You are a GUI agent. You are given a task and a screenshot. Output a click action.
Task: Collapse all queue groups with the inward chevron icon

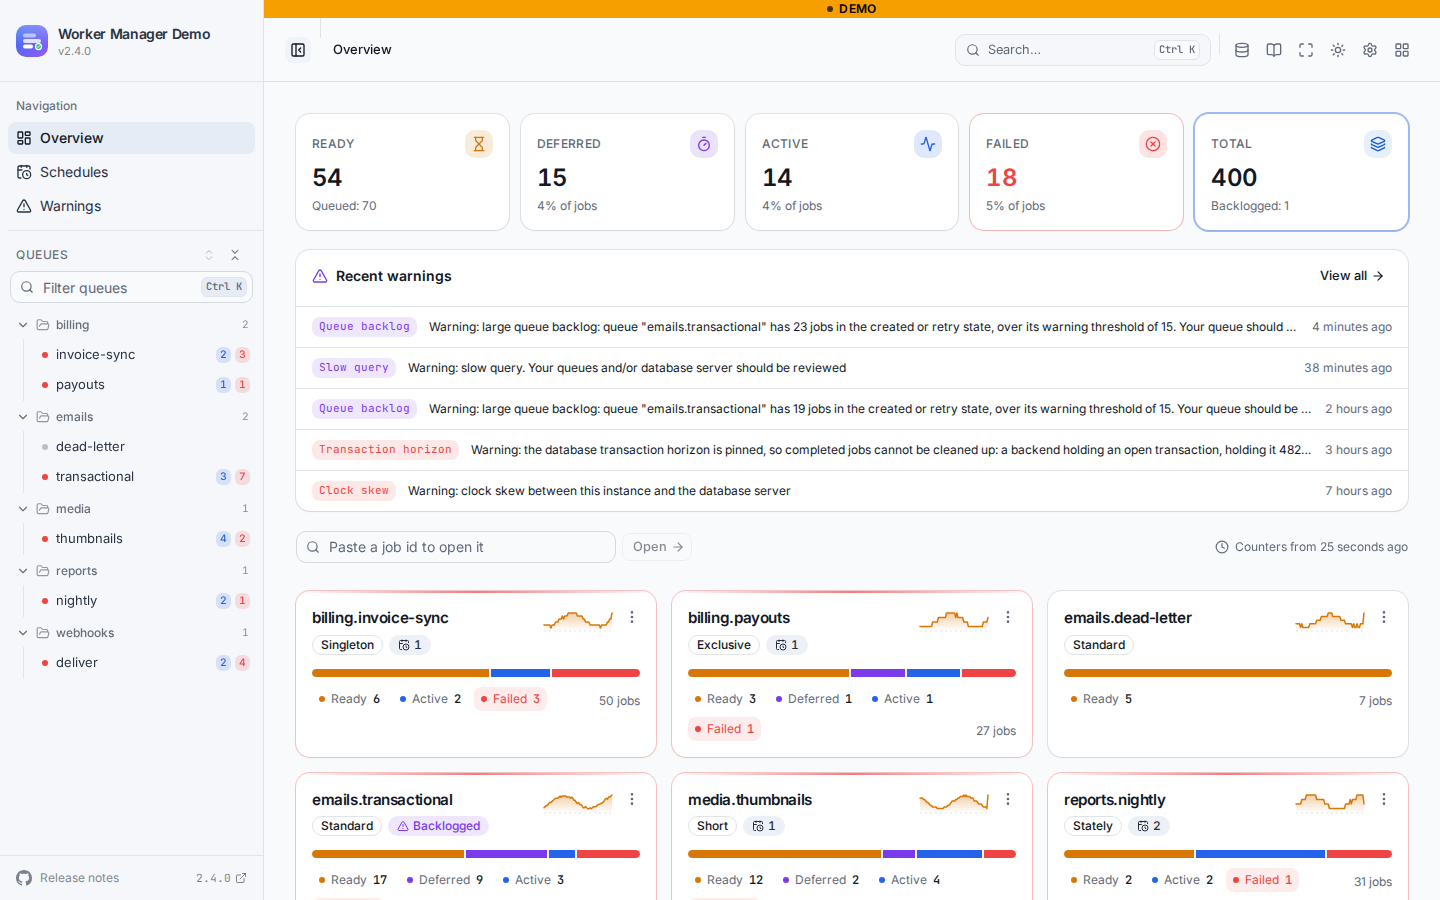click(235, 255)
